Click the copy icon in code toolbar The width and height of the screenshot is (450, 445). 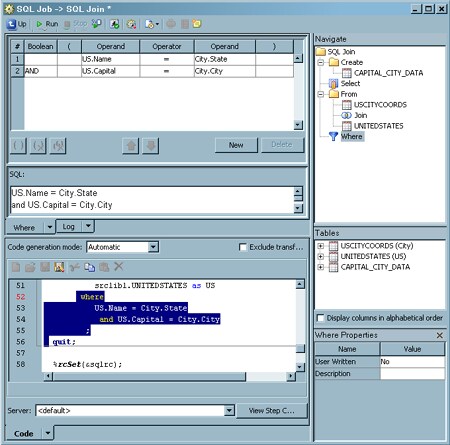[89, 267]
